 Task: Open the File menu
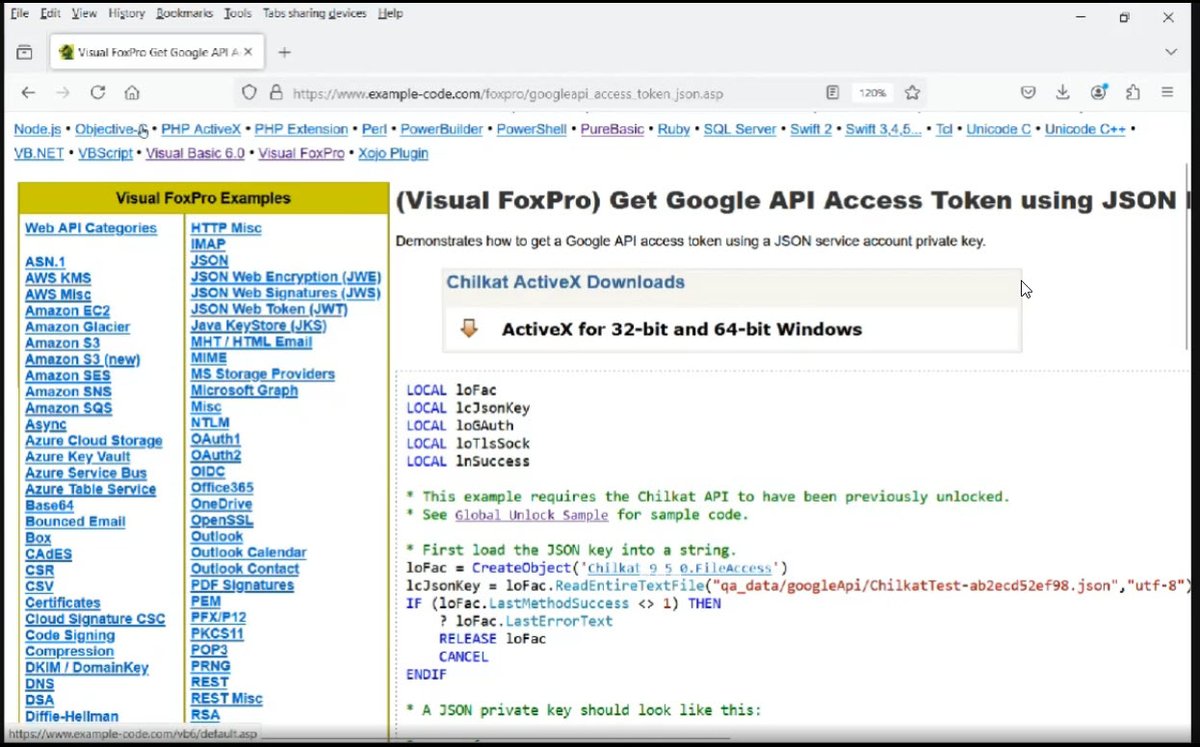click(19, 13)
